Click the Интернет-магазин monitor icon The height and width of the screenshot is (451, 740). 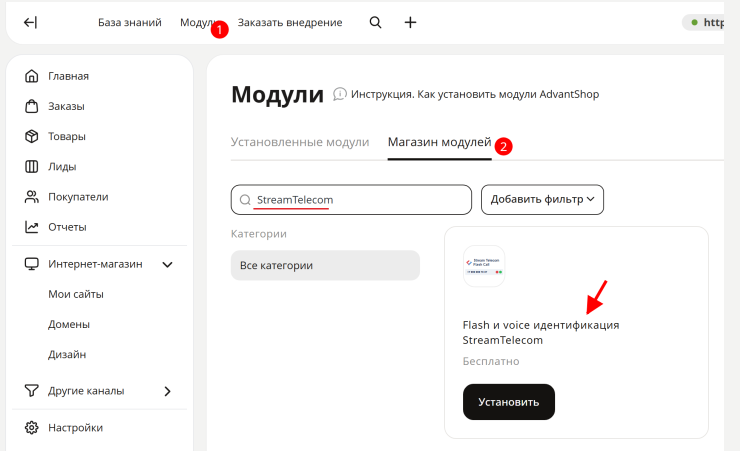(32, 264)
